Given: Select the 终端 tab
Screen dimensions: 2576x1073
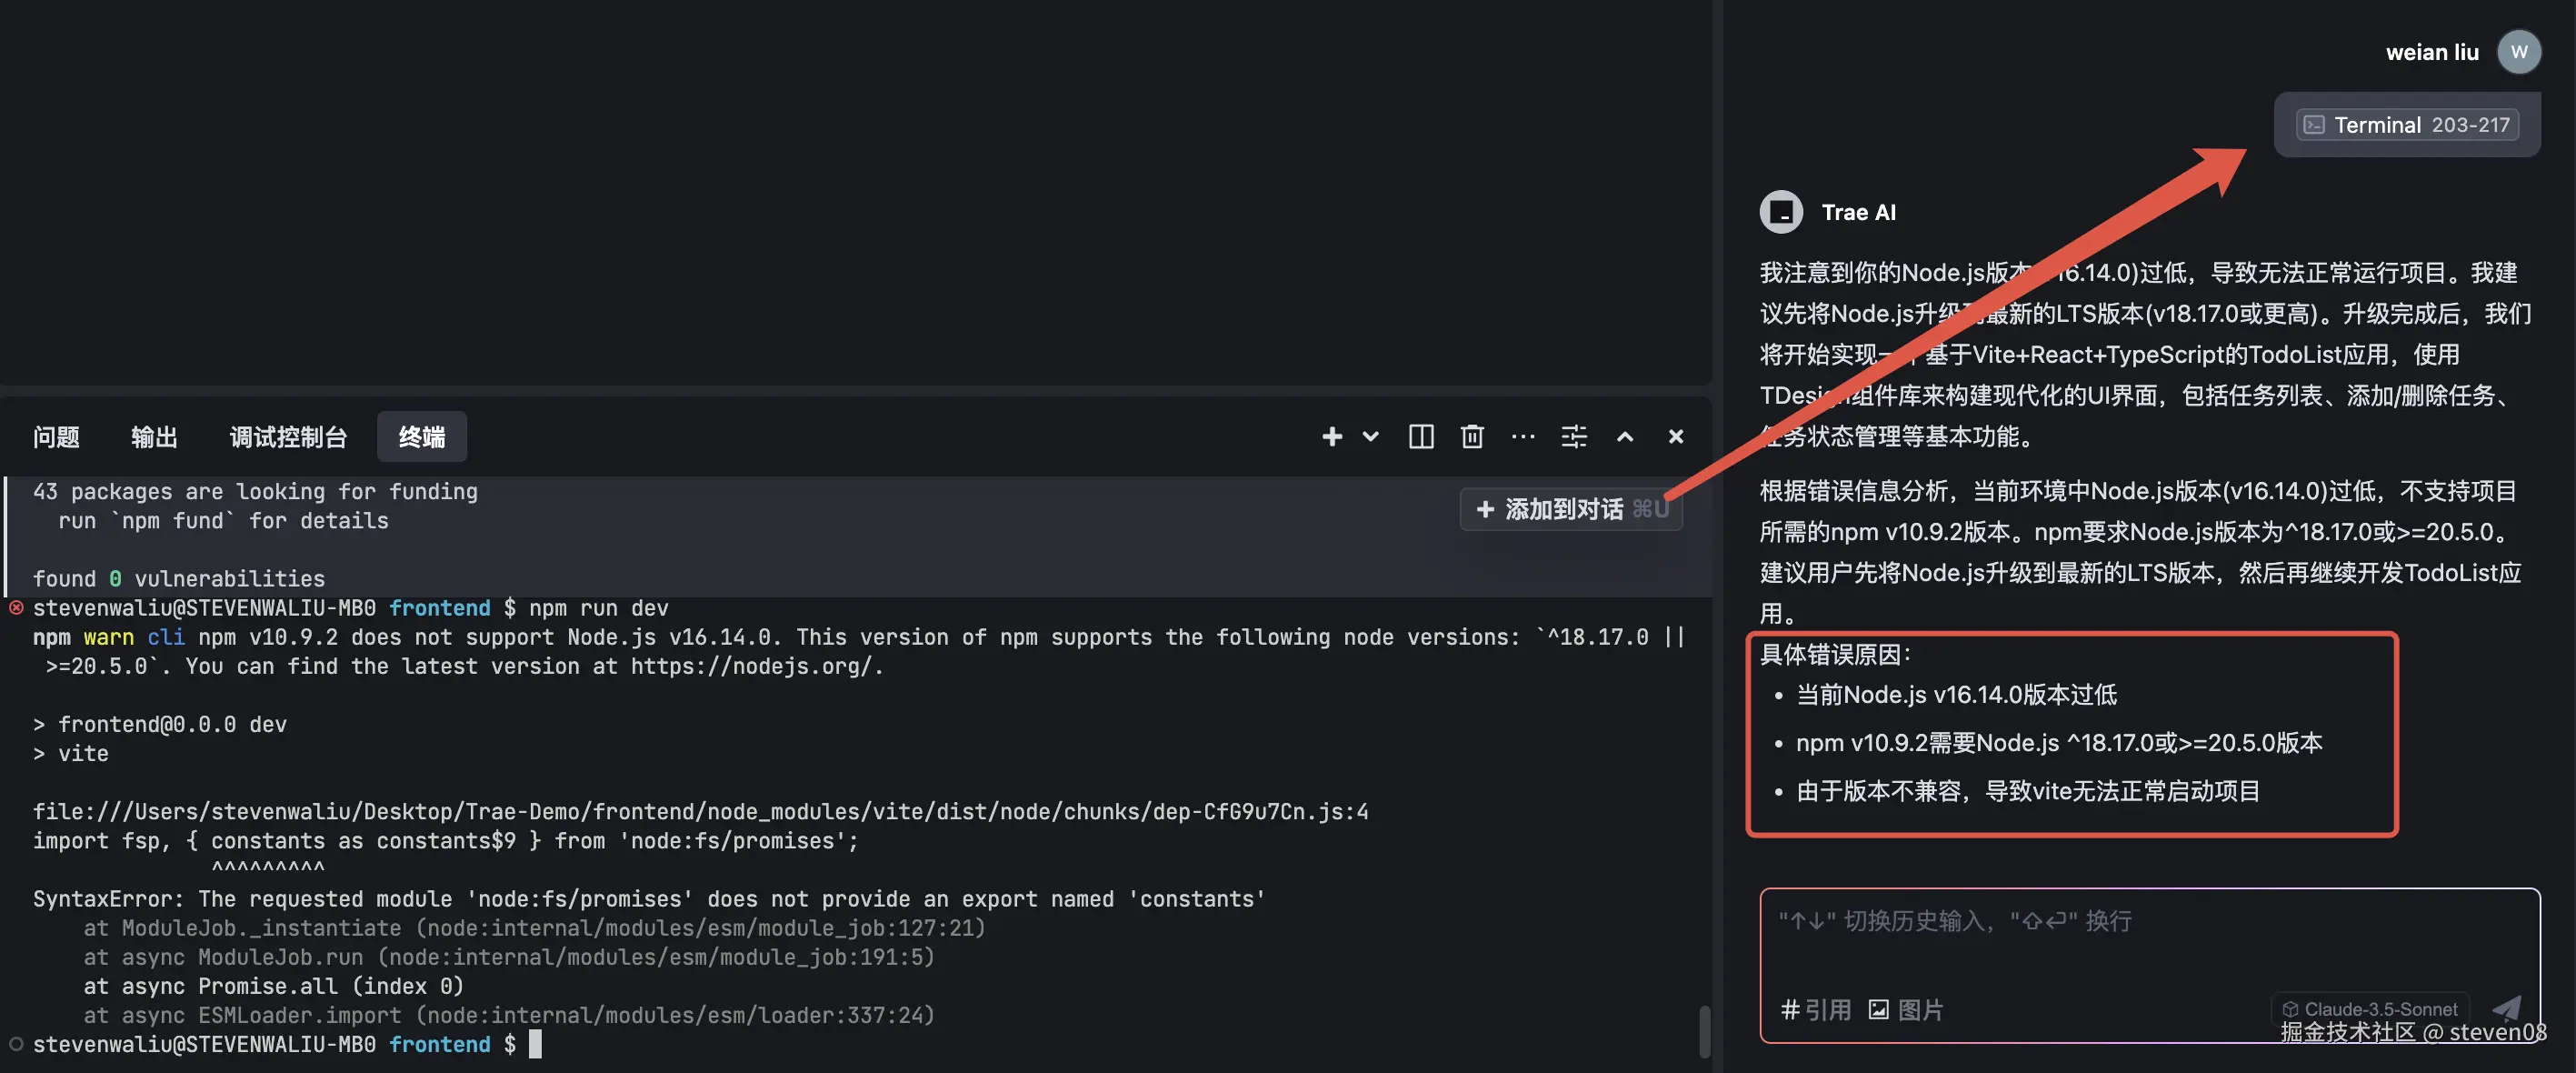Looking at the screenshot, I should coord(422,437).
